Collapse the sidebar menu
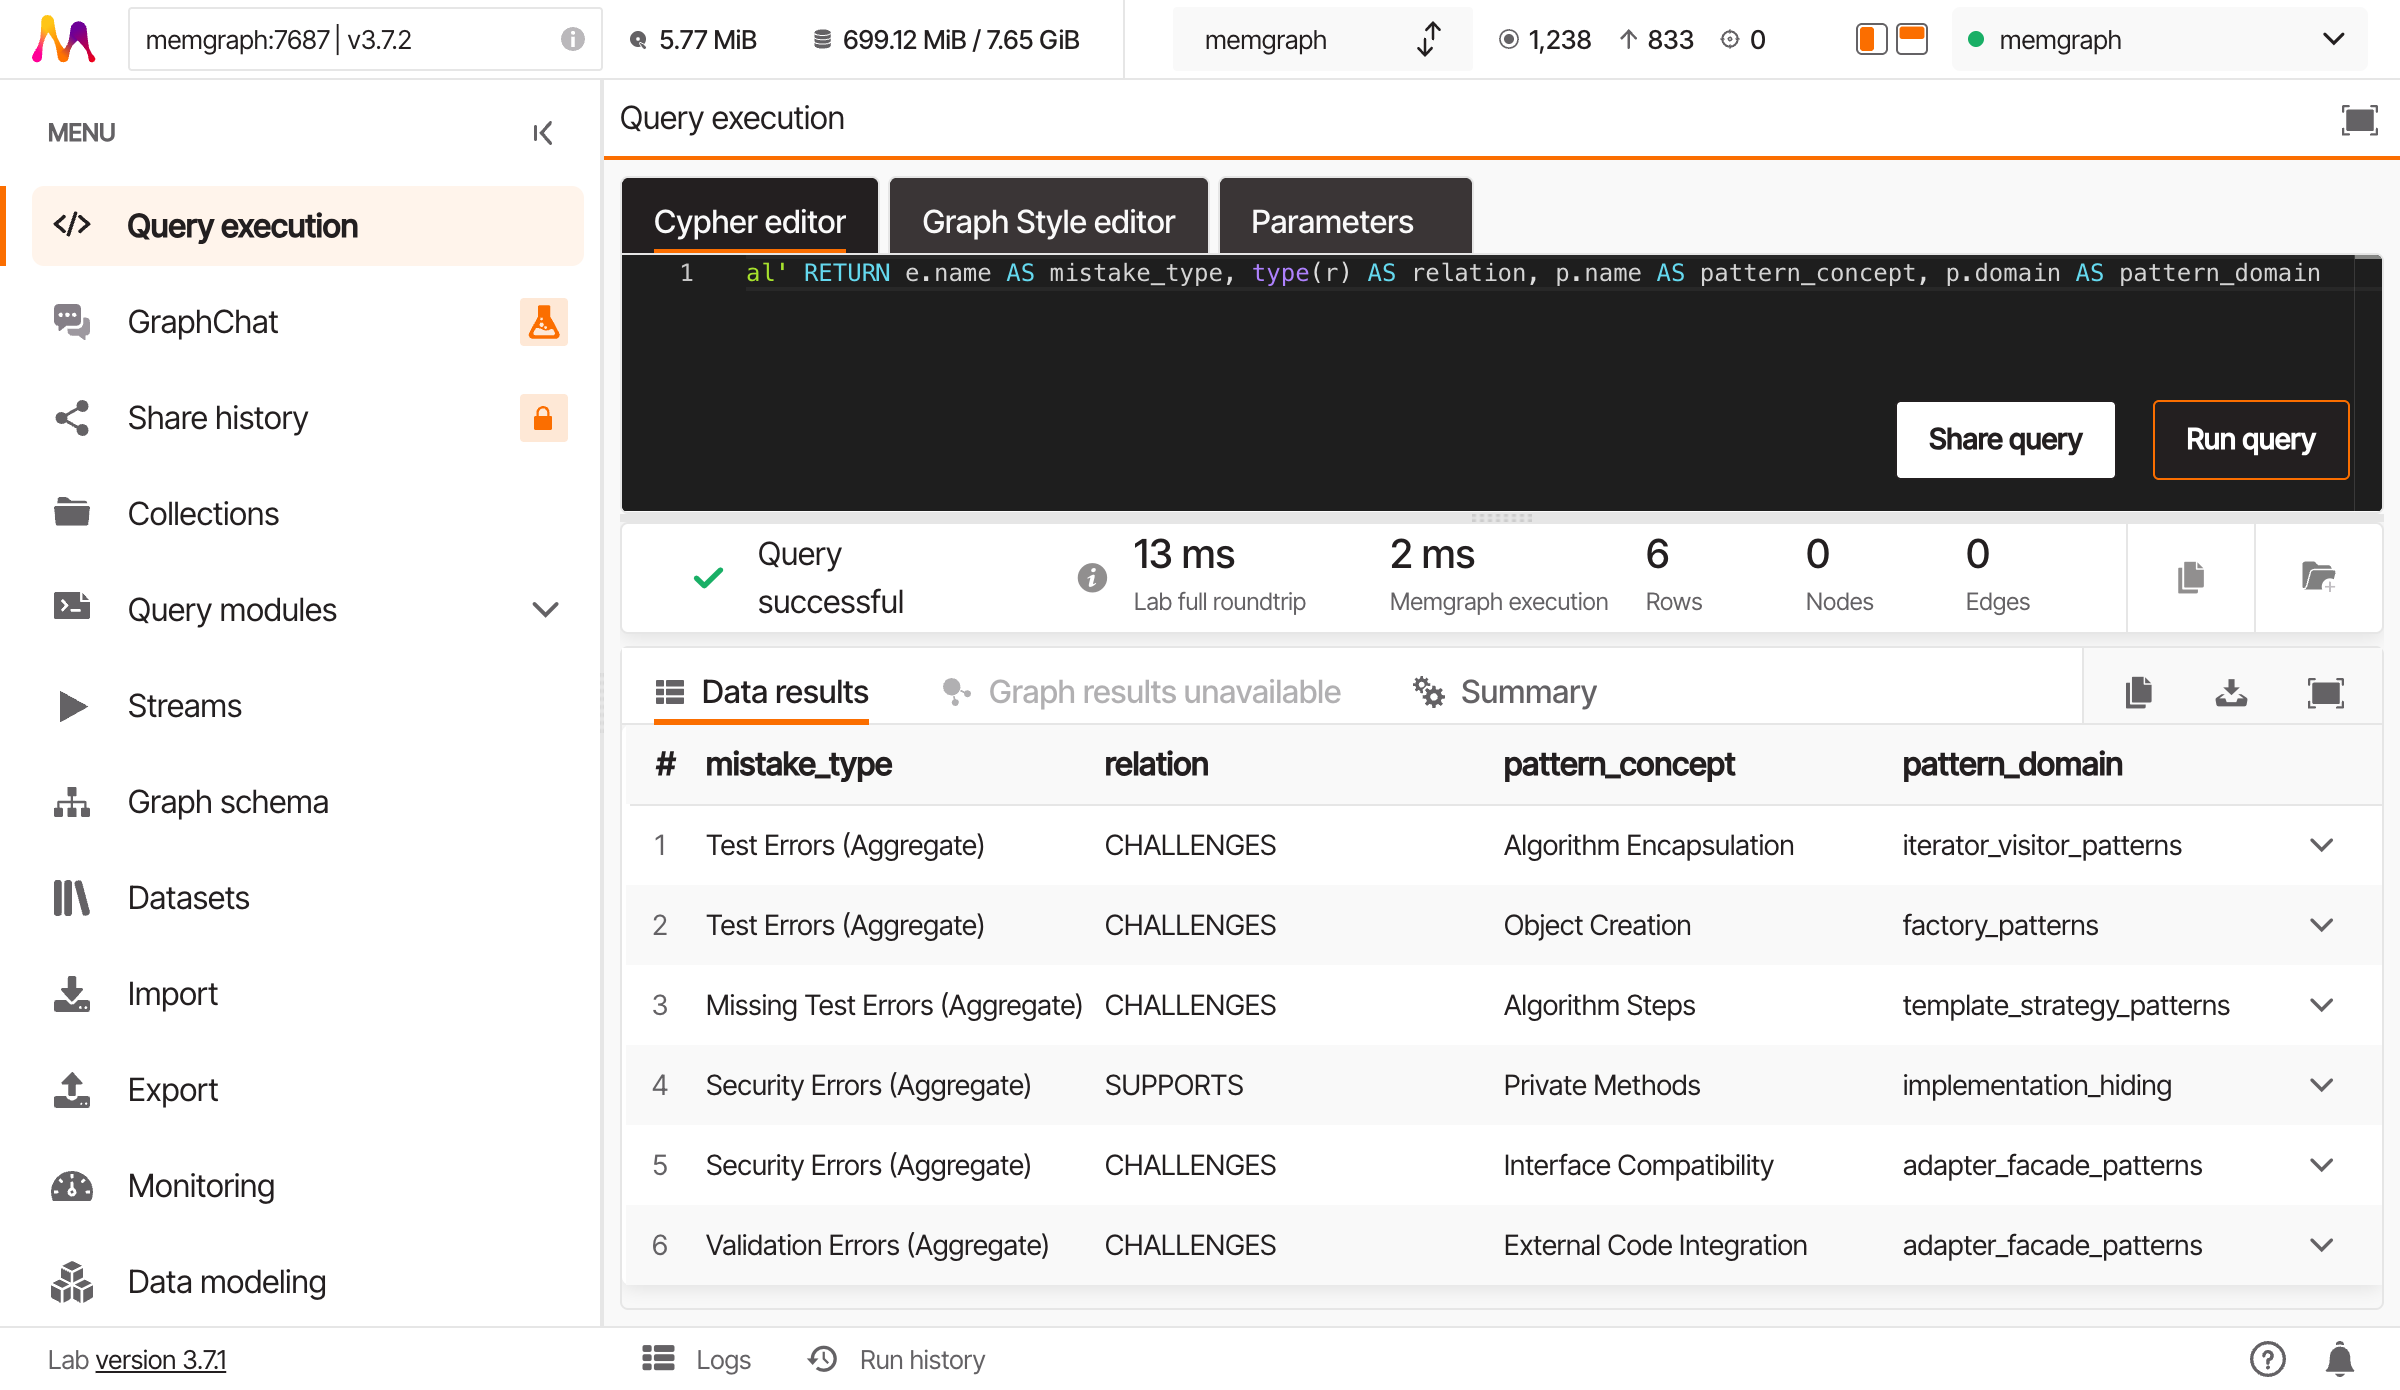 pos(542,131)
